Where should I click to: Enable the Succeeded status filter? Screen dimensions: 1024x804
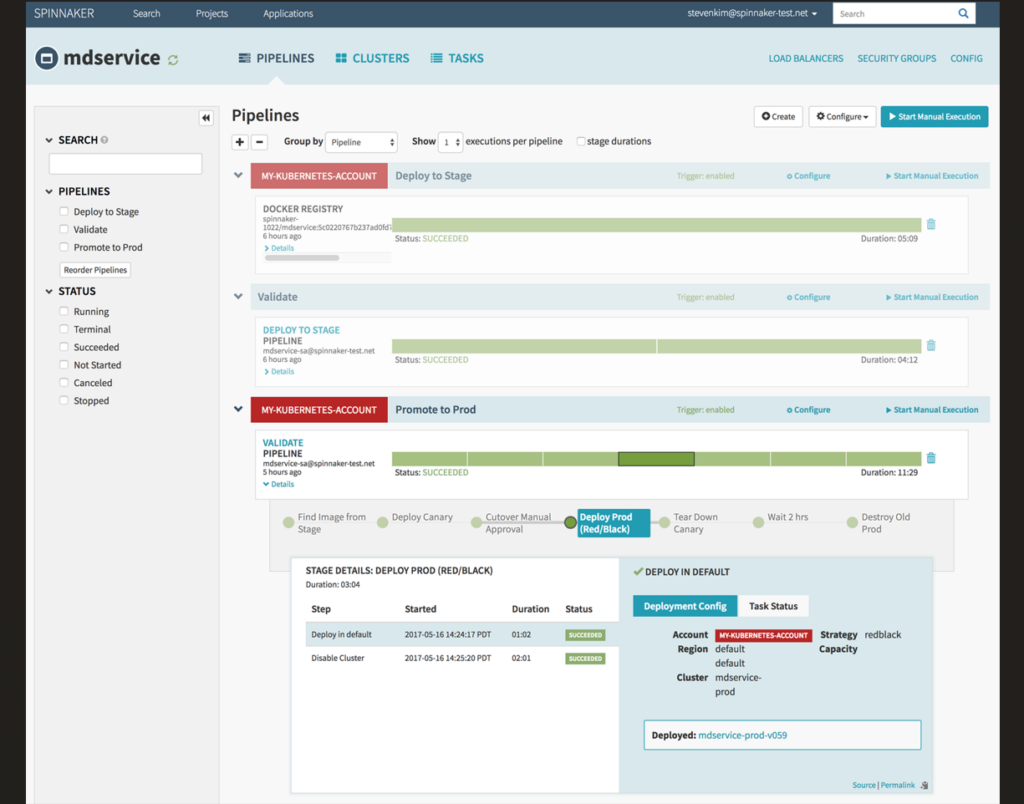[64, 347]
